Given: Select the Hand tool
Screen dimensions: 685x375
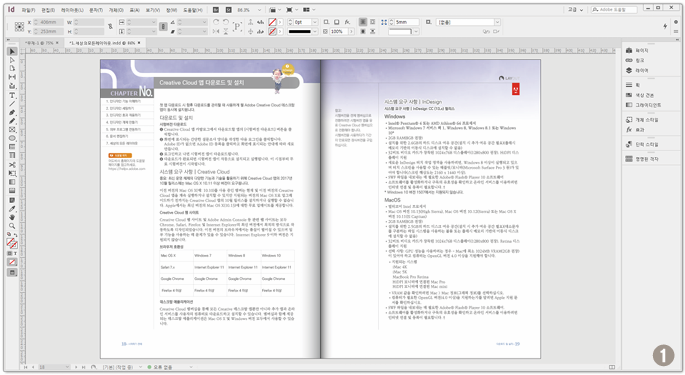Looking at the screenshot, I should point(12,217).
